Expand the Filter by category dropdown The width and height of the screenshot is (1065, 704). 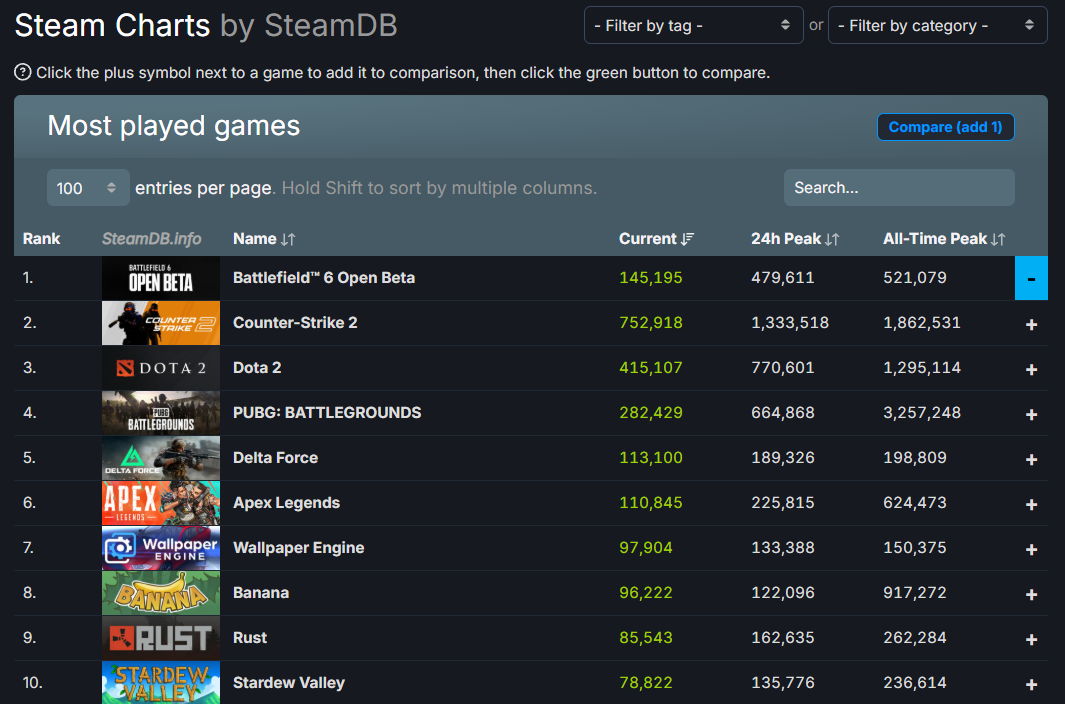(x=937, y=26)
